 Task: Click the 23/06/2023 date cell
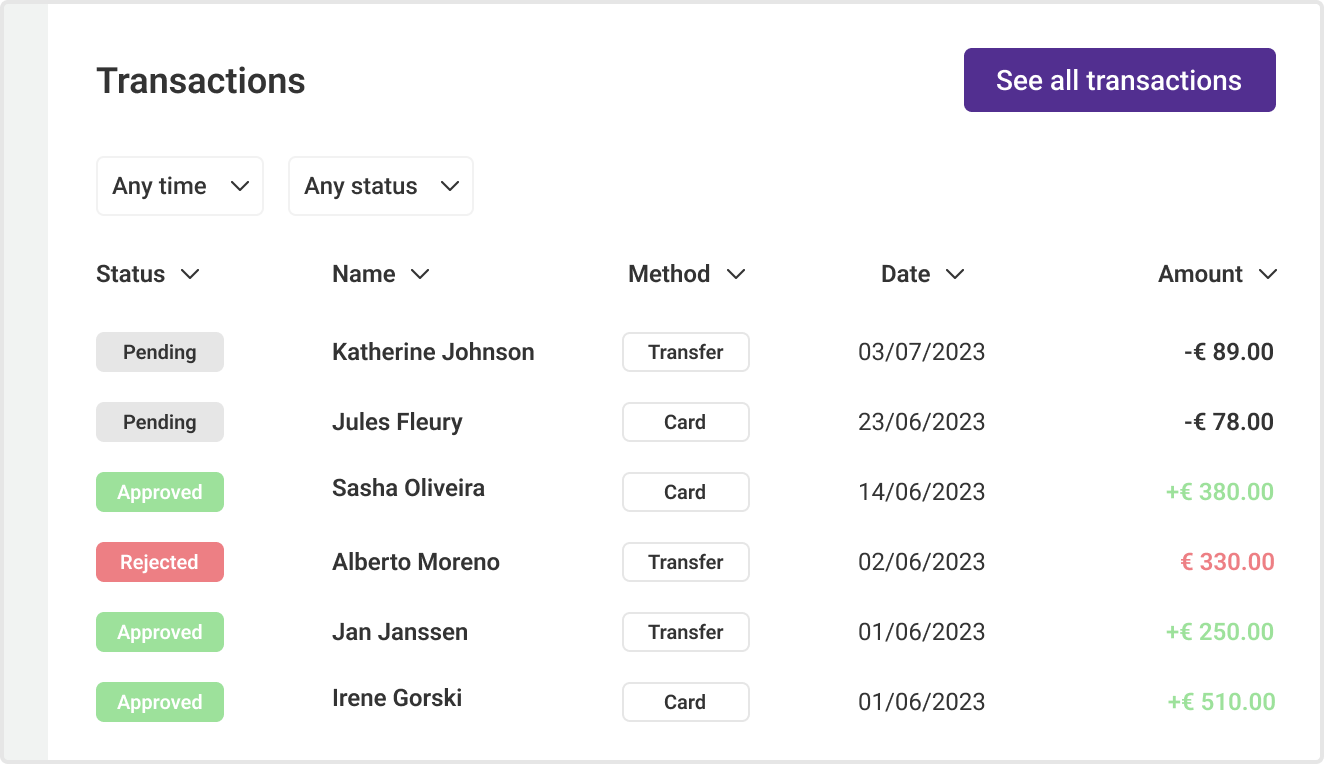[x=921, y=422]
